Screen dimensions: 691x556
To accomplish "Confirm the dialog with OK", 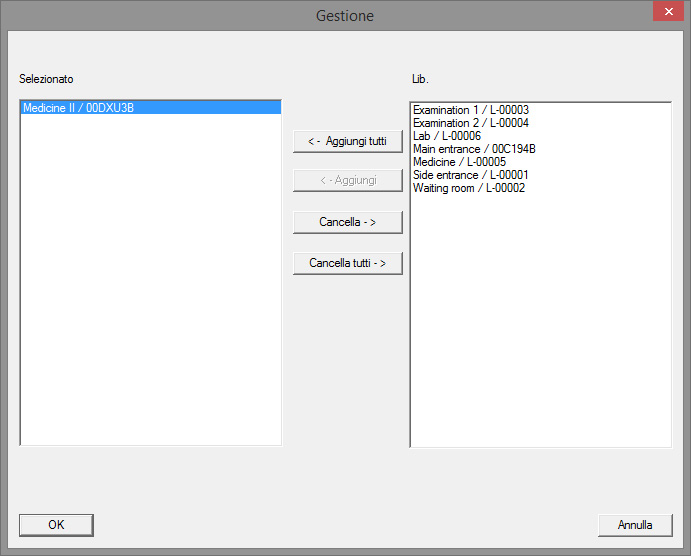I will (56, 525).
